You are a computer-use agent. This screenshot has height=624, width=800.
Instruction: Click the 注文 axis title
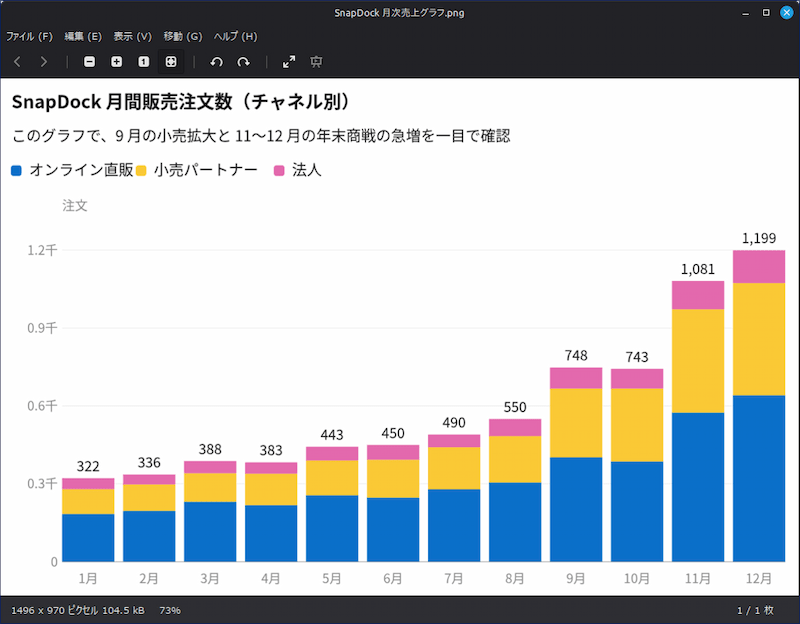(75, 206)
